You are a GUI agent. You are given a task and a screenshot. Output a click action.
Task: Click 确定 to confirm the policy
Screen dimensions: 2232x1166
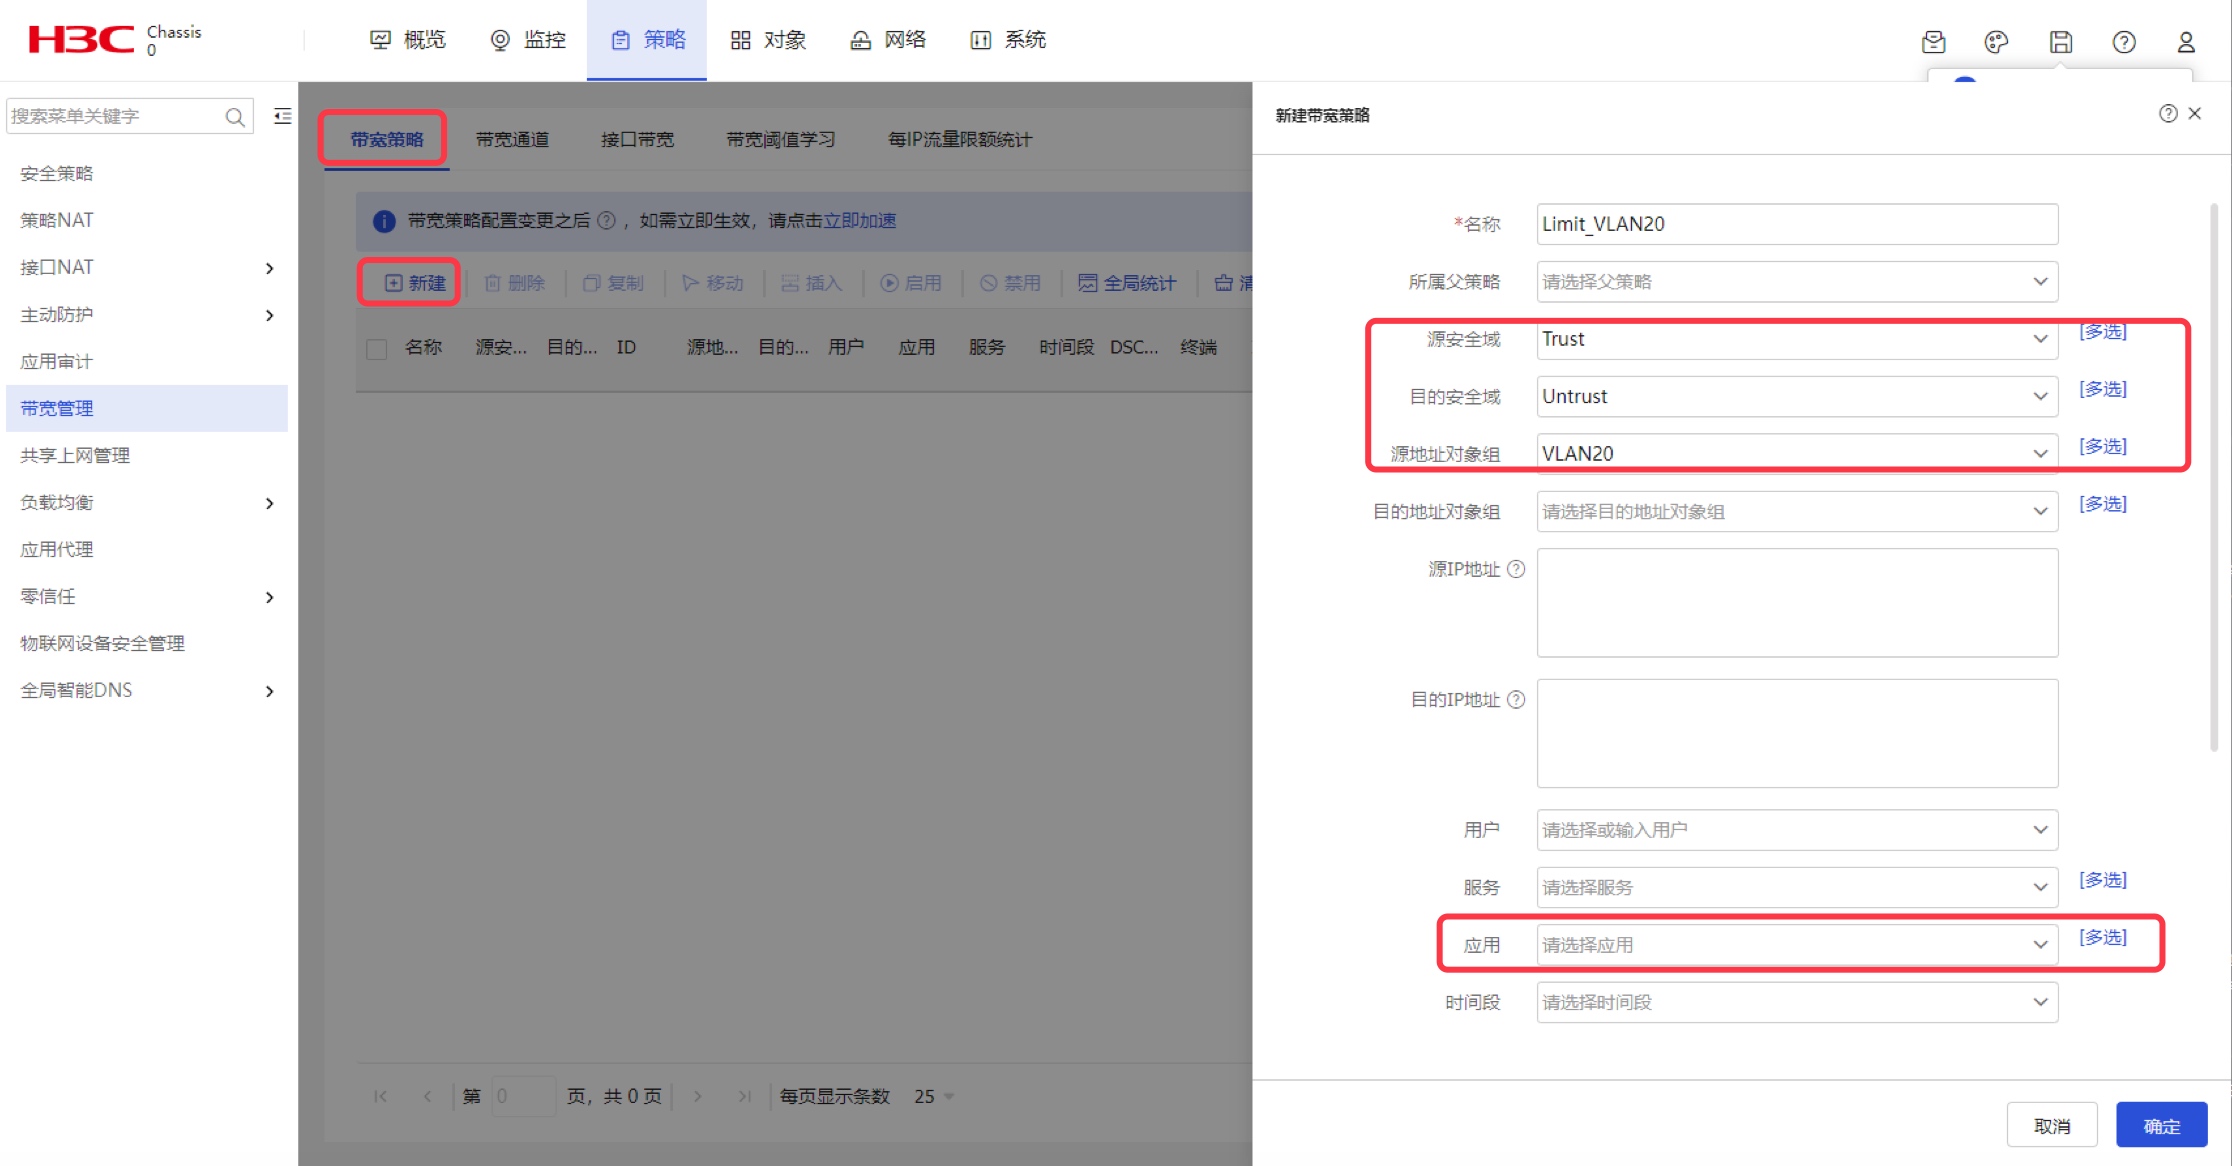(x=2161, y=1126)
